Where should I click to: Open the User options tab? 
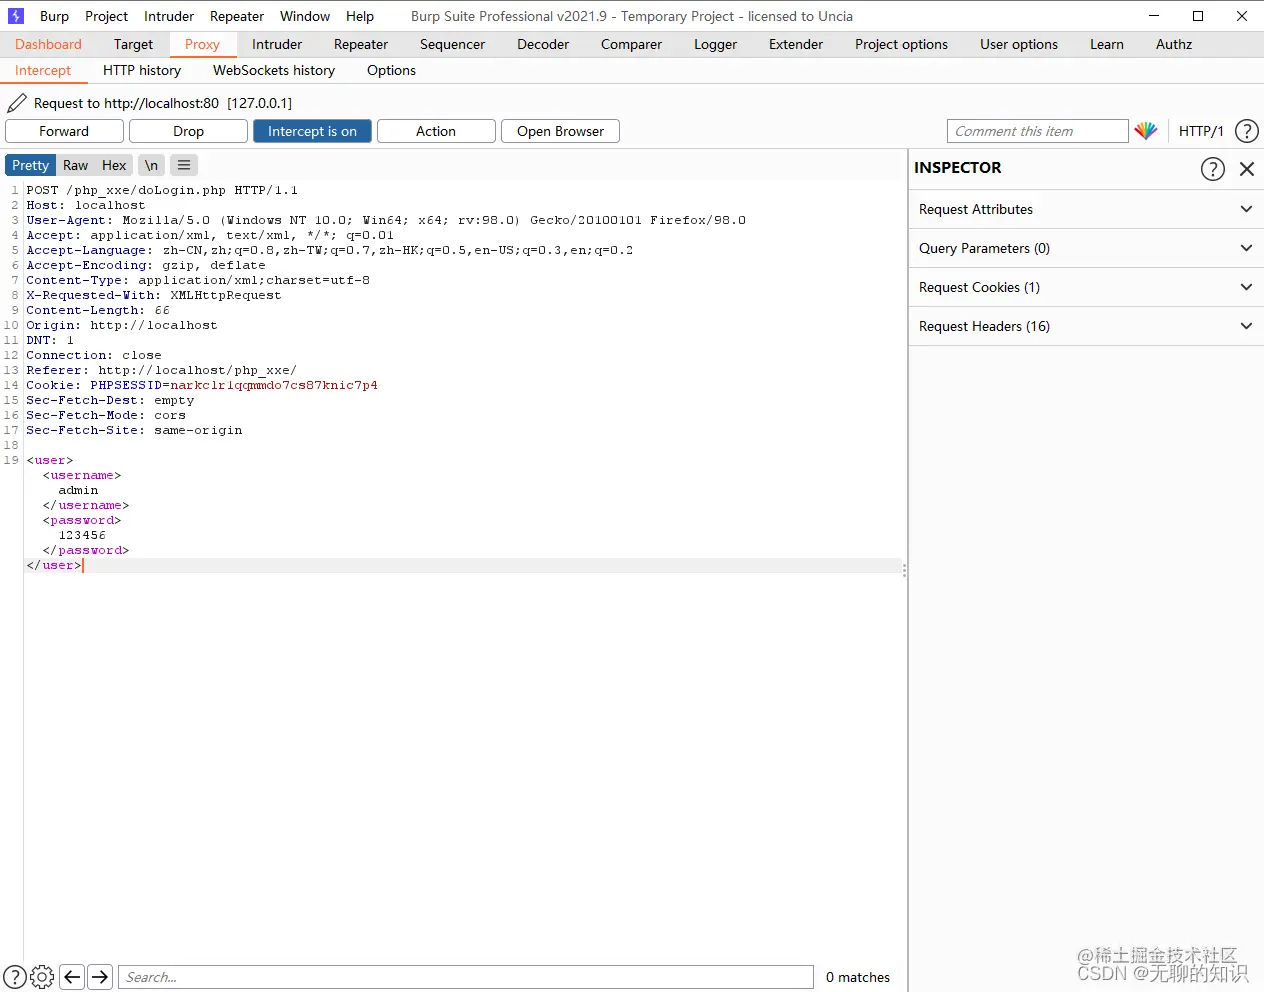coord(1019,44)
